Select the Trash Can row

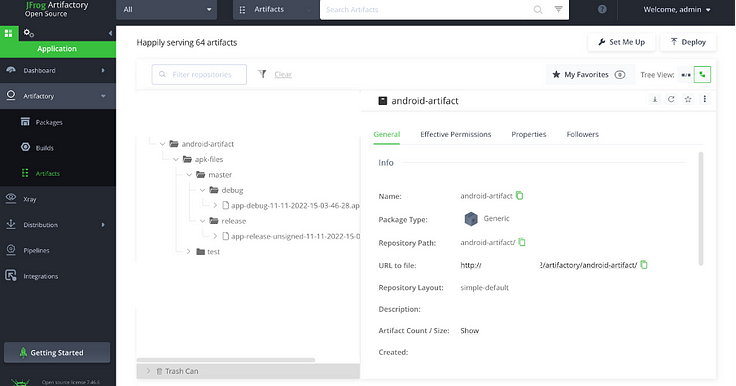coord(248,371)
